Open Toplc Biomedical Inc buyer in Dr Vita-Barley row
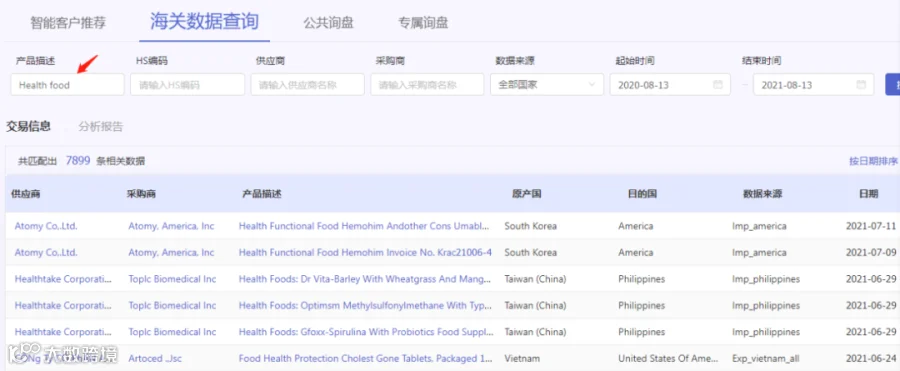The image size is (900, 371). click(x=172, y=279)
